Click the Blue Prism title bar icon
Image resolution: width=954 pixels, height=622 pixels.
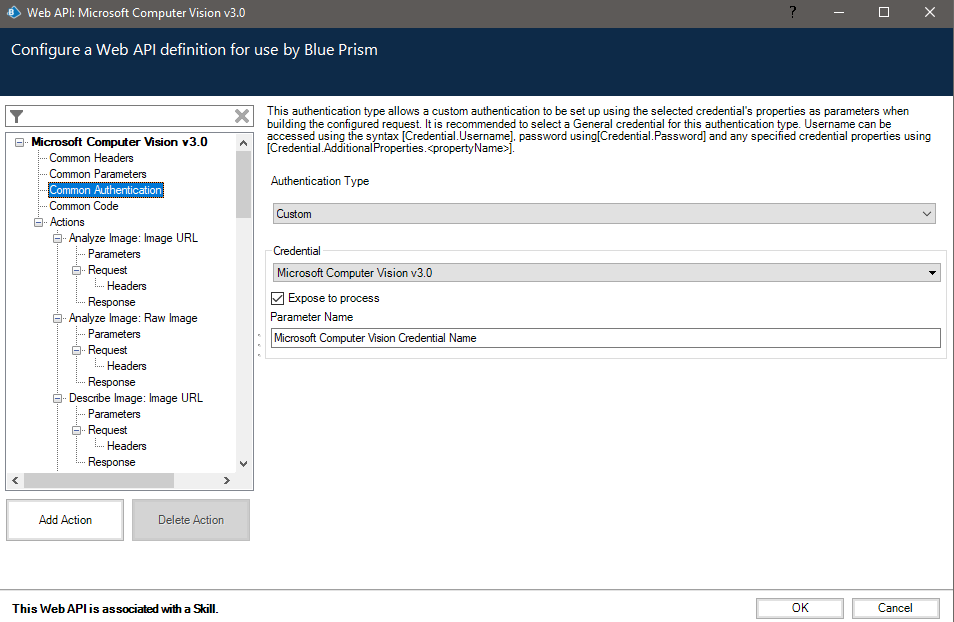[15, 13]
